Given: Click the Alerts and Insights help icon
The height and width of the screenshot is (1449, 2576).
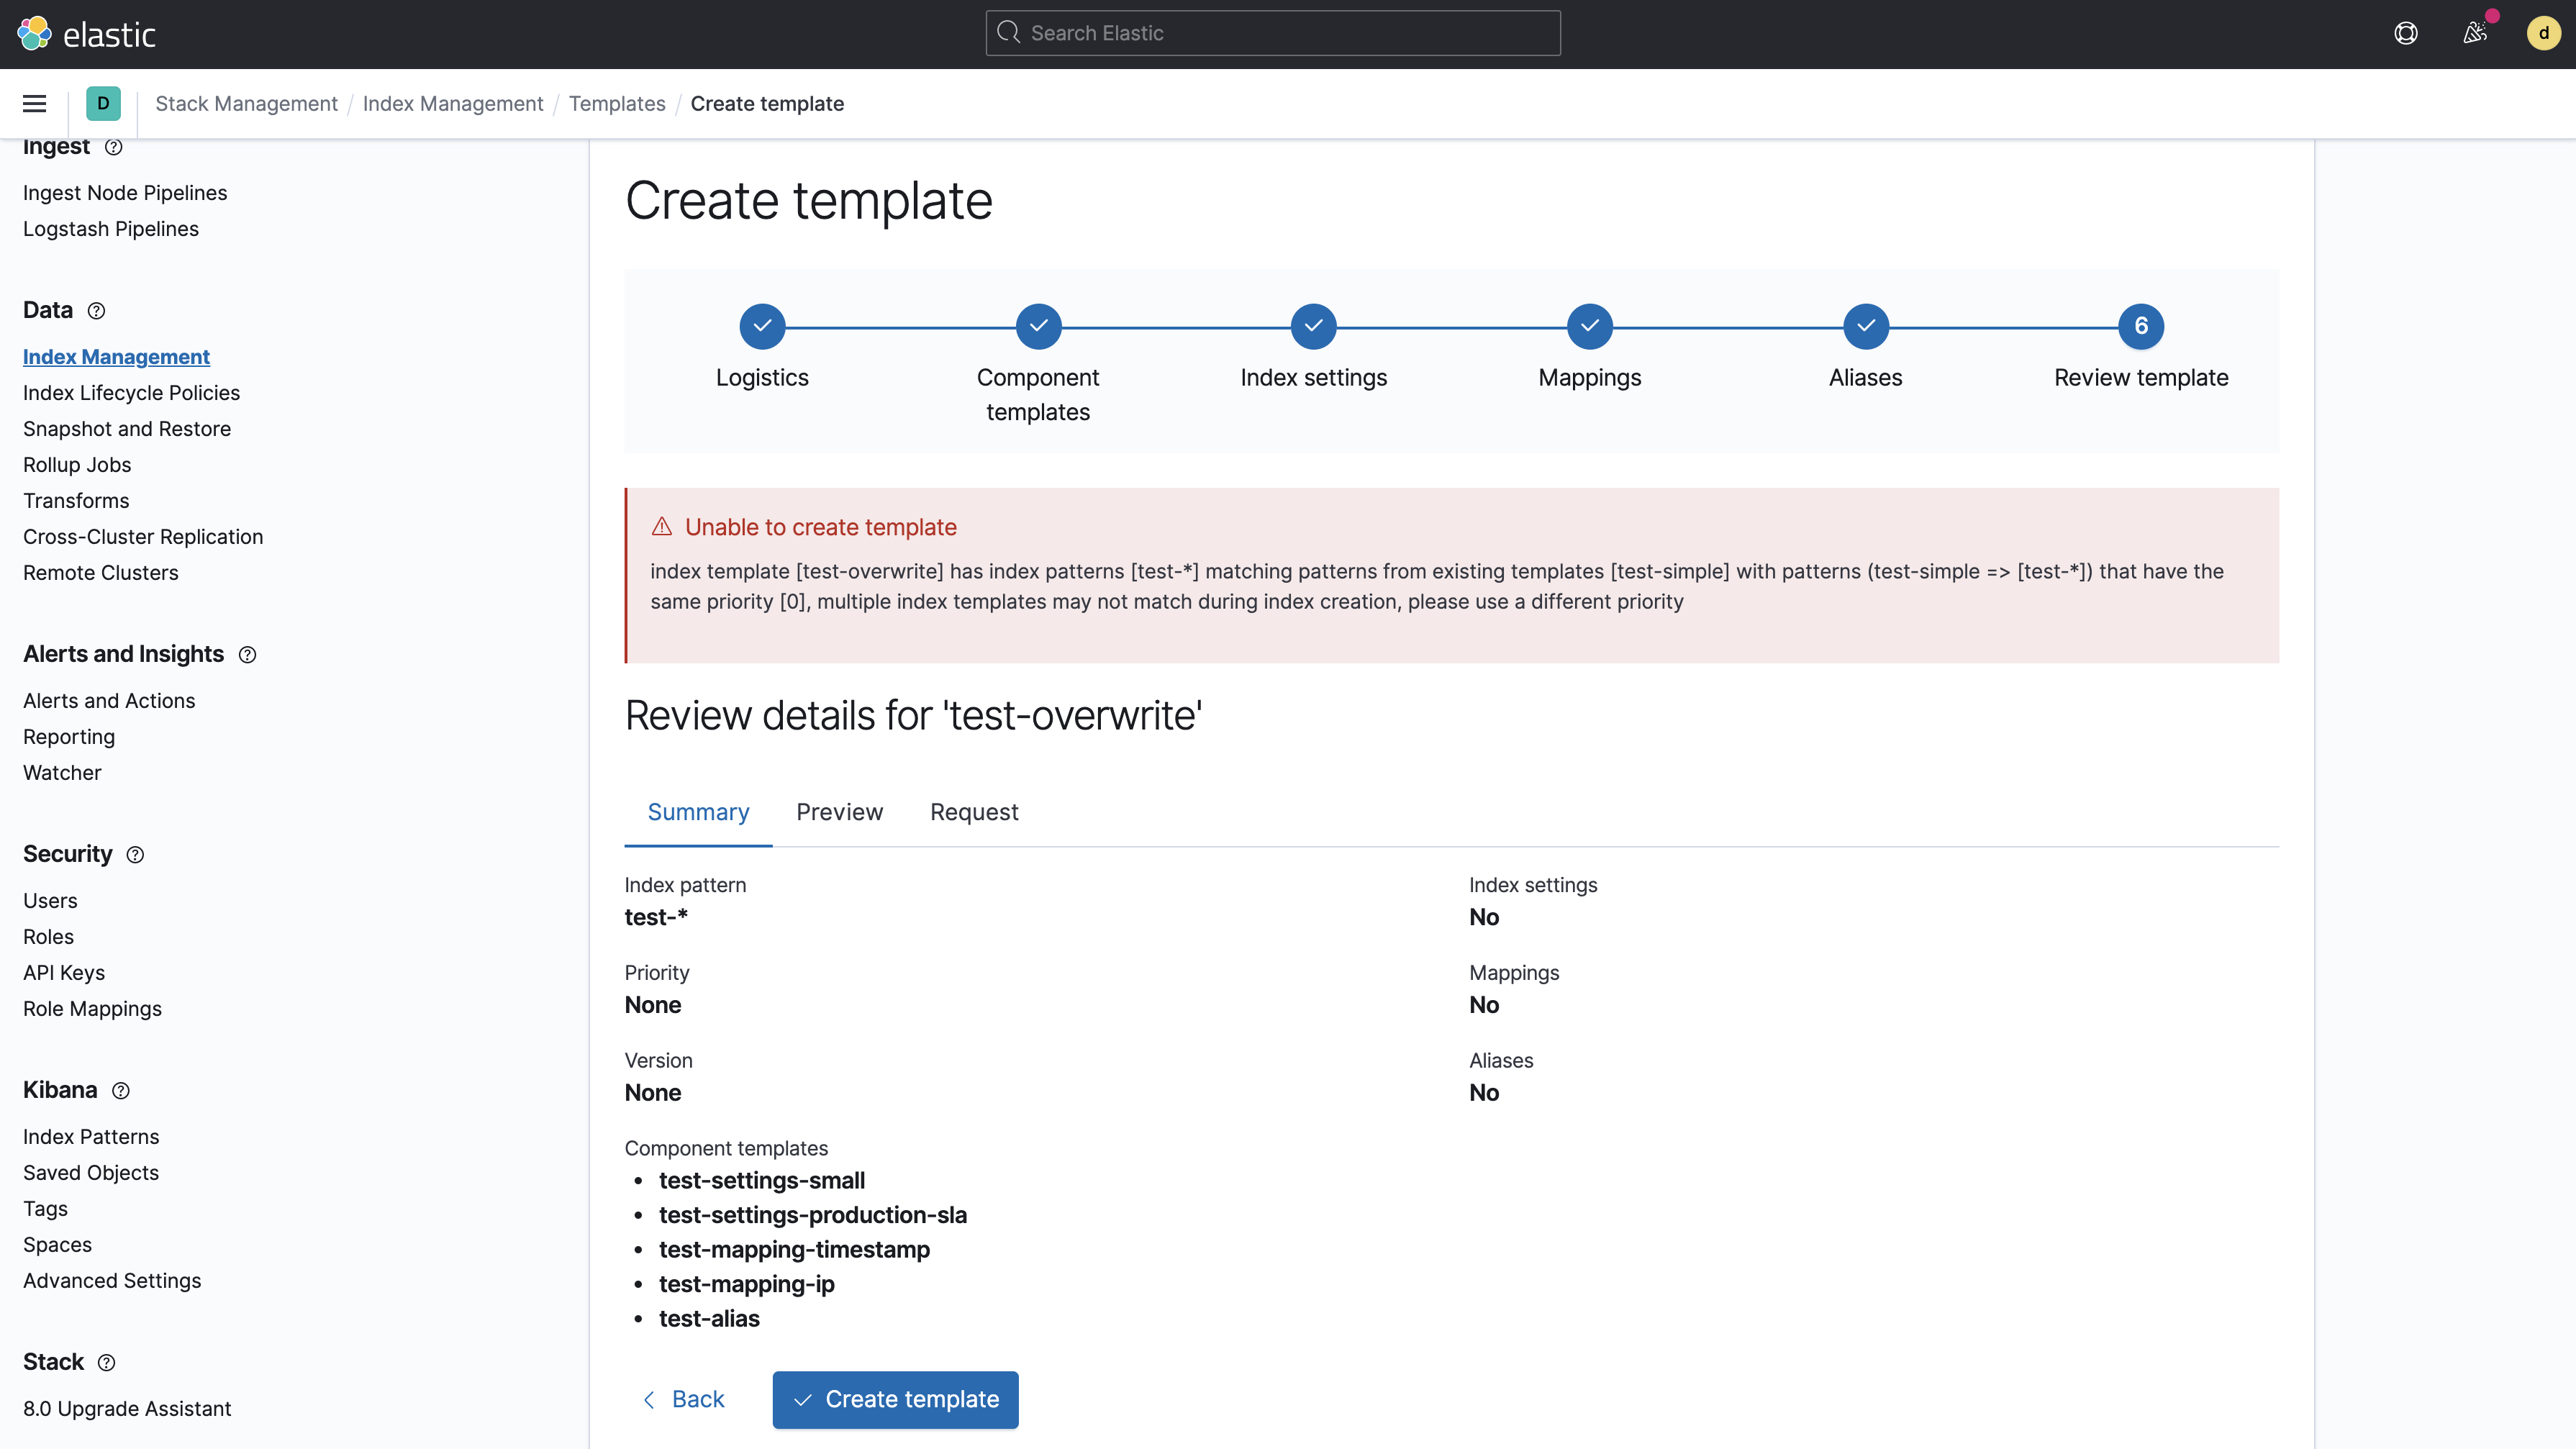Looking at the screenshot, I should pyautogui.click(x=247, y=655).
